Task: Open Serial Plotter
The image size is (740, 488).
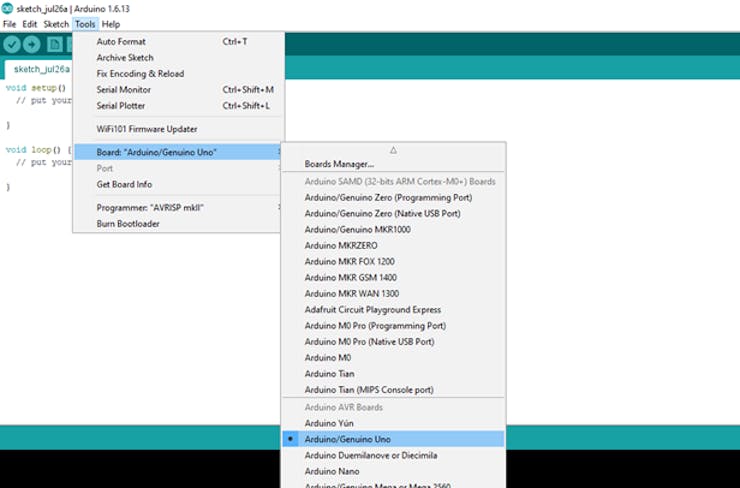Action: pos(179,106)
